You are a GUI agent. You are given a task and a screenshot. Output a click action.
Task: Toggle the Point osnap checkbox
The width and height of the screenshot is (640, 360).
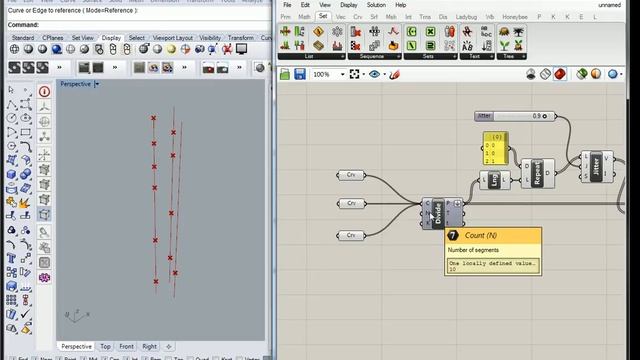59,358
